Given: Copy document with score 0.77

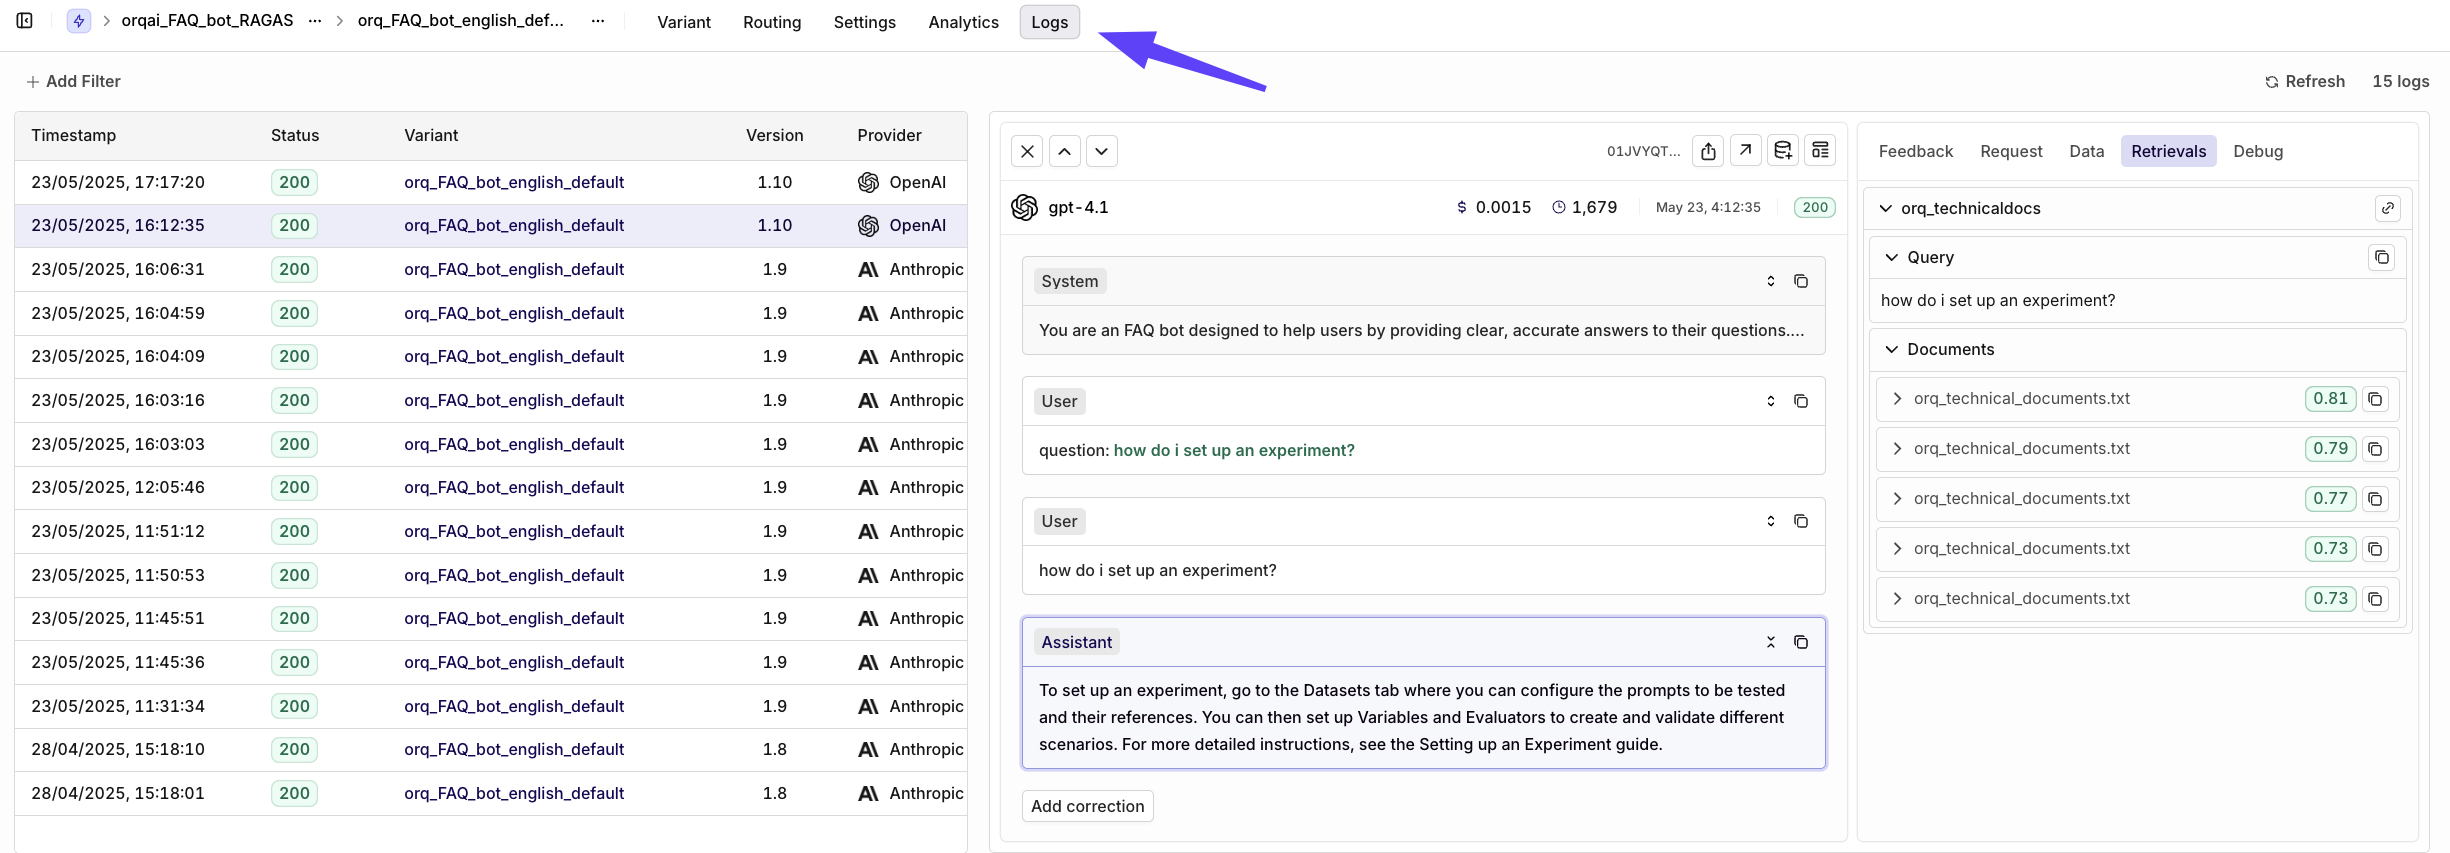Looking at the screenshot, I should tap(2375, 499).
